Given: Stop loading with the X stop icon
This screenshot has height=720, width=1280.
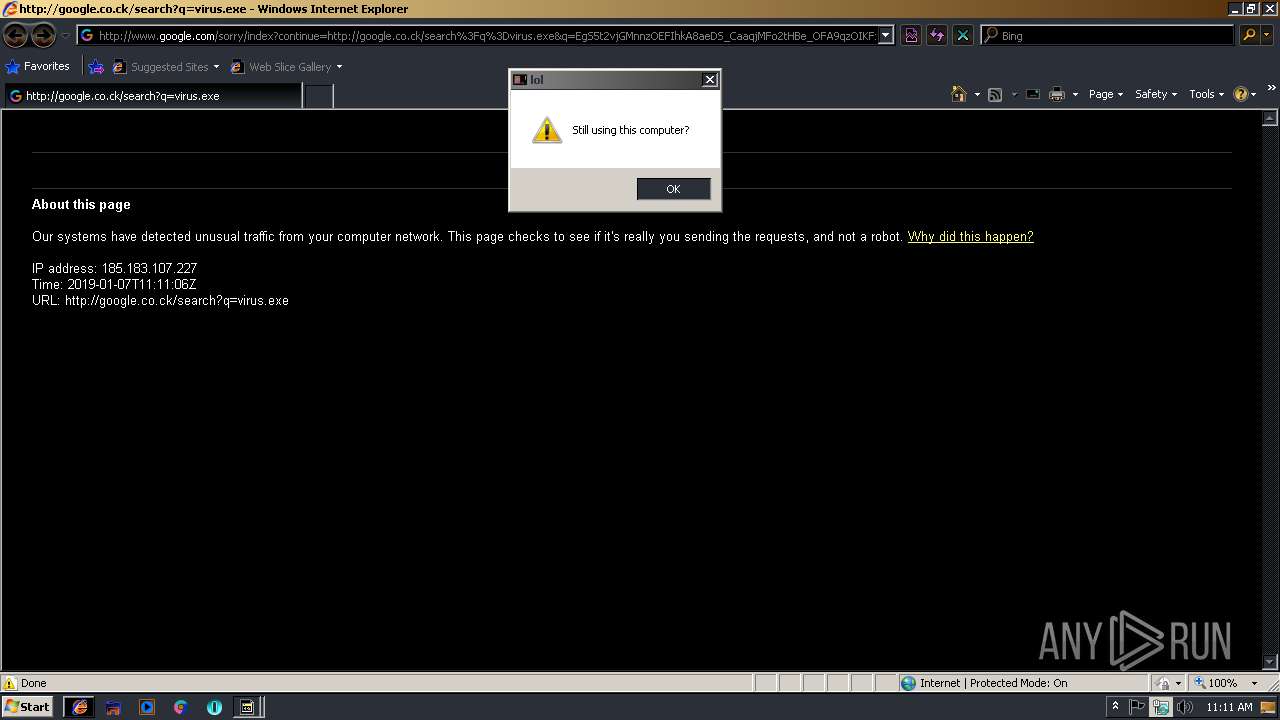Looking at the screenshot, I should pyautogui.click(x=963, y=35).
